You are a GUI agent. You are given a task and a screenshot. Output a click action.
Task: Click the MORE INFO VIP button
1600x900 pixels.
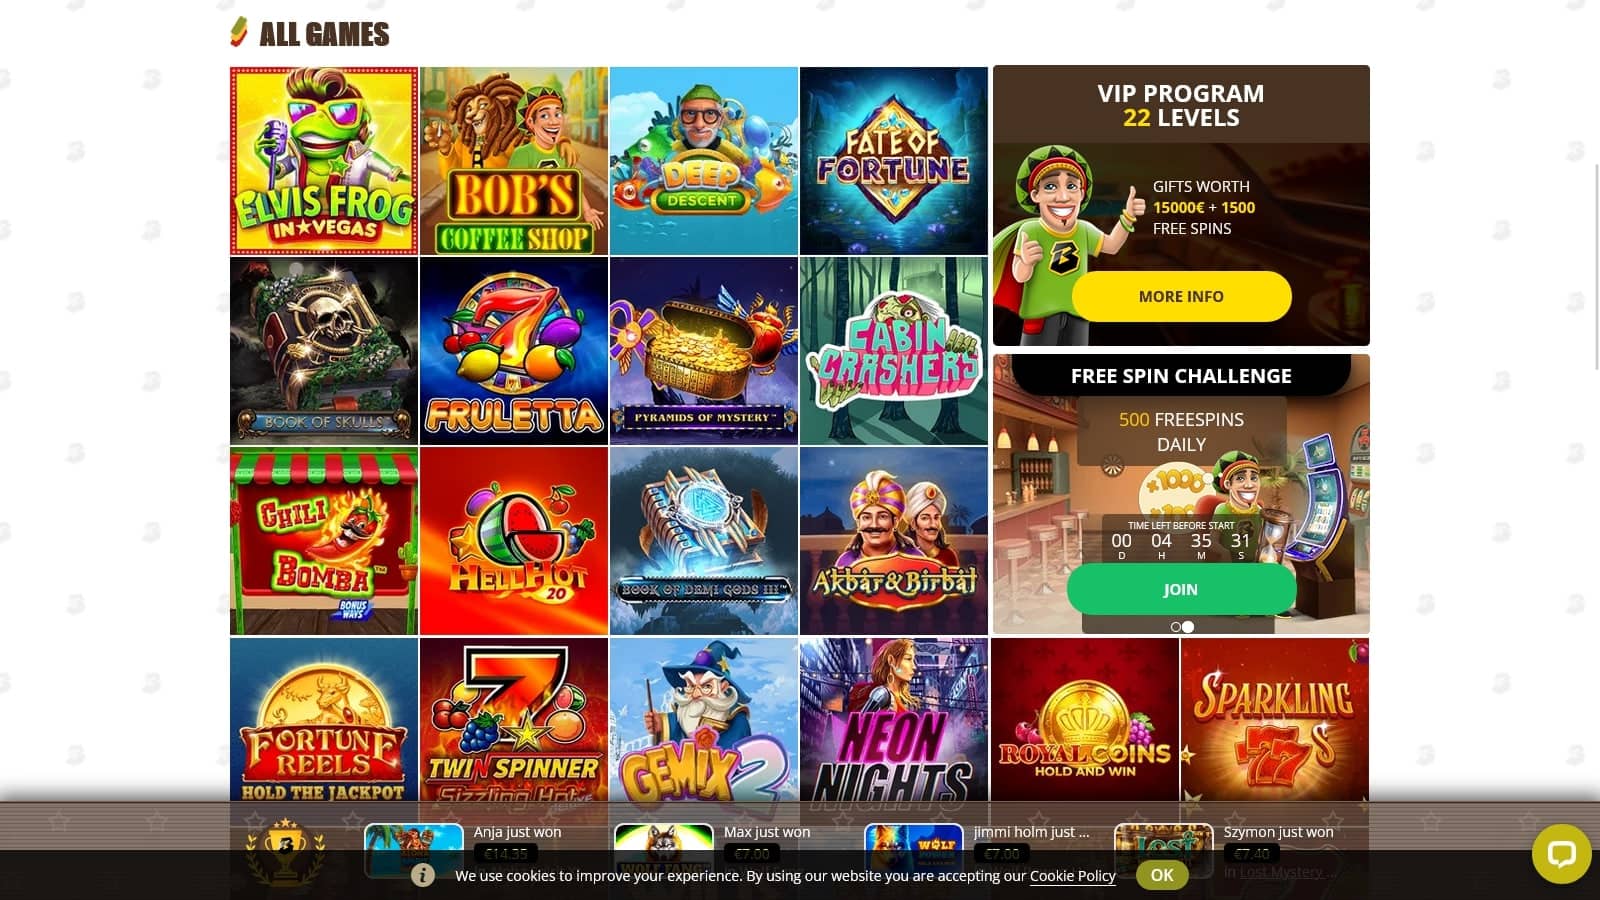point(1181,296)
